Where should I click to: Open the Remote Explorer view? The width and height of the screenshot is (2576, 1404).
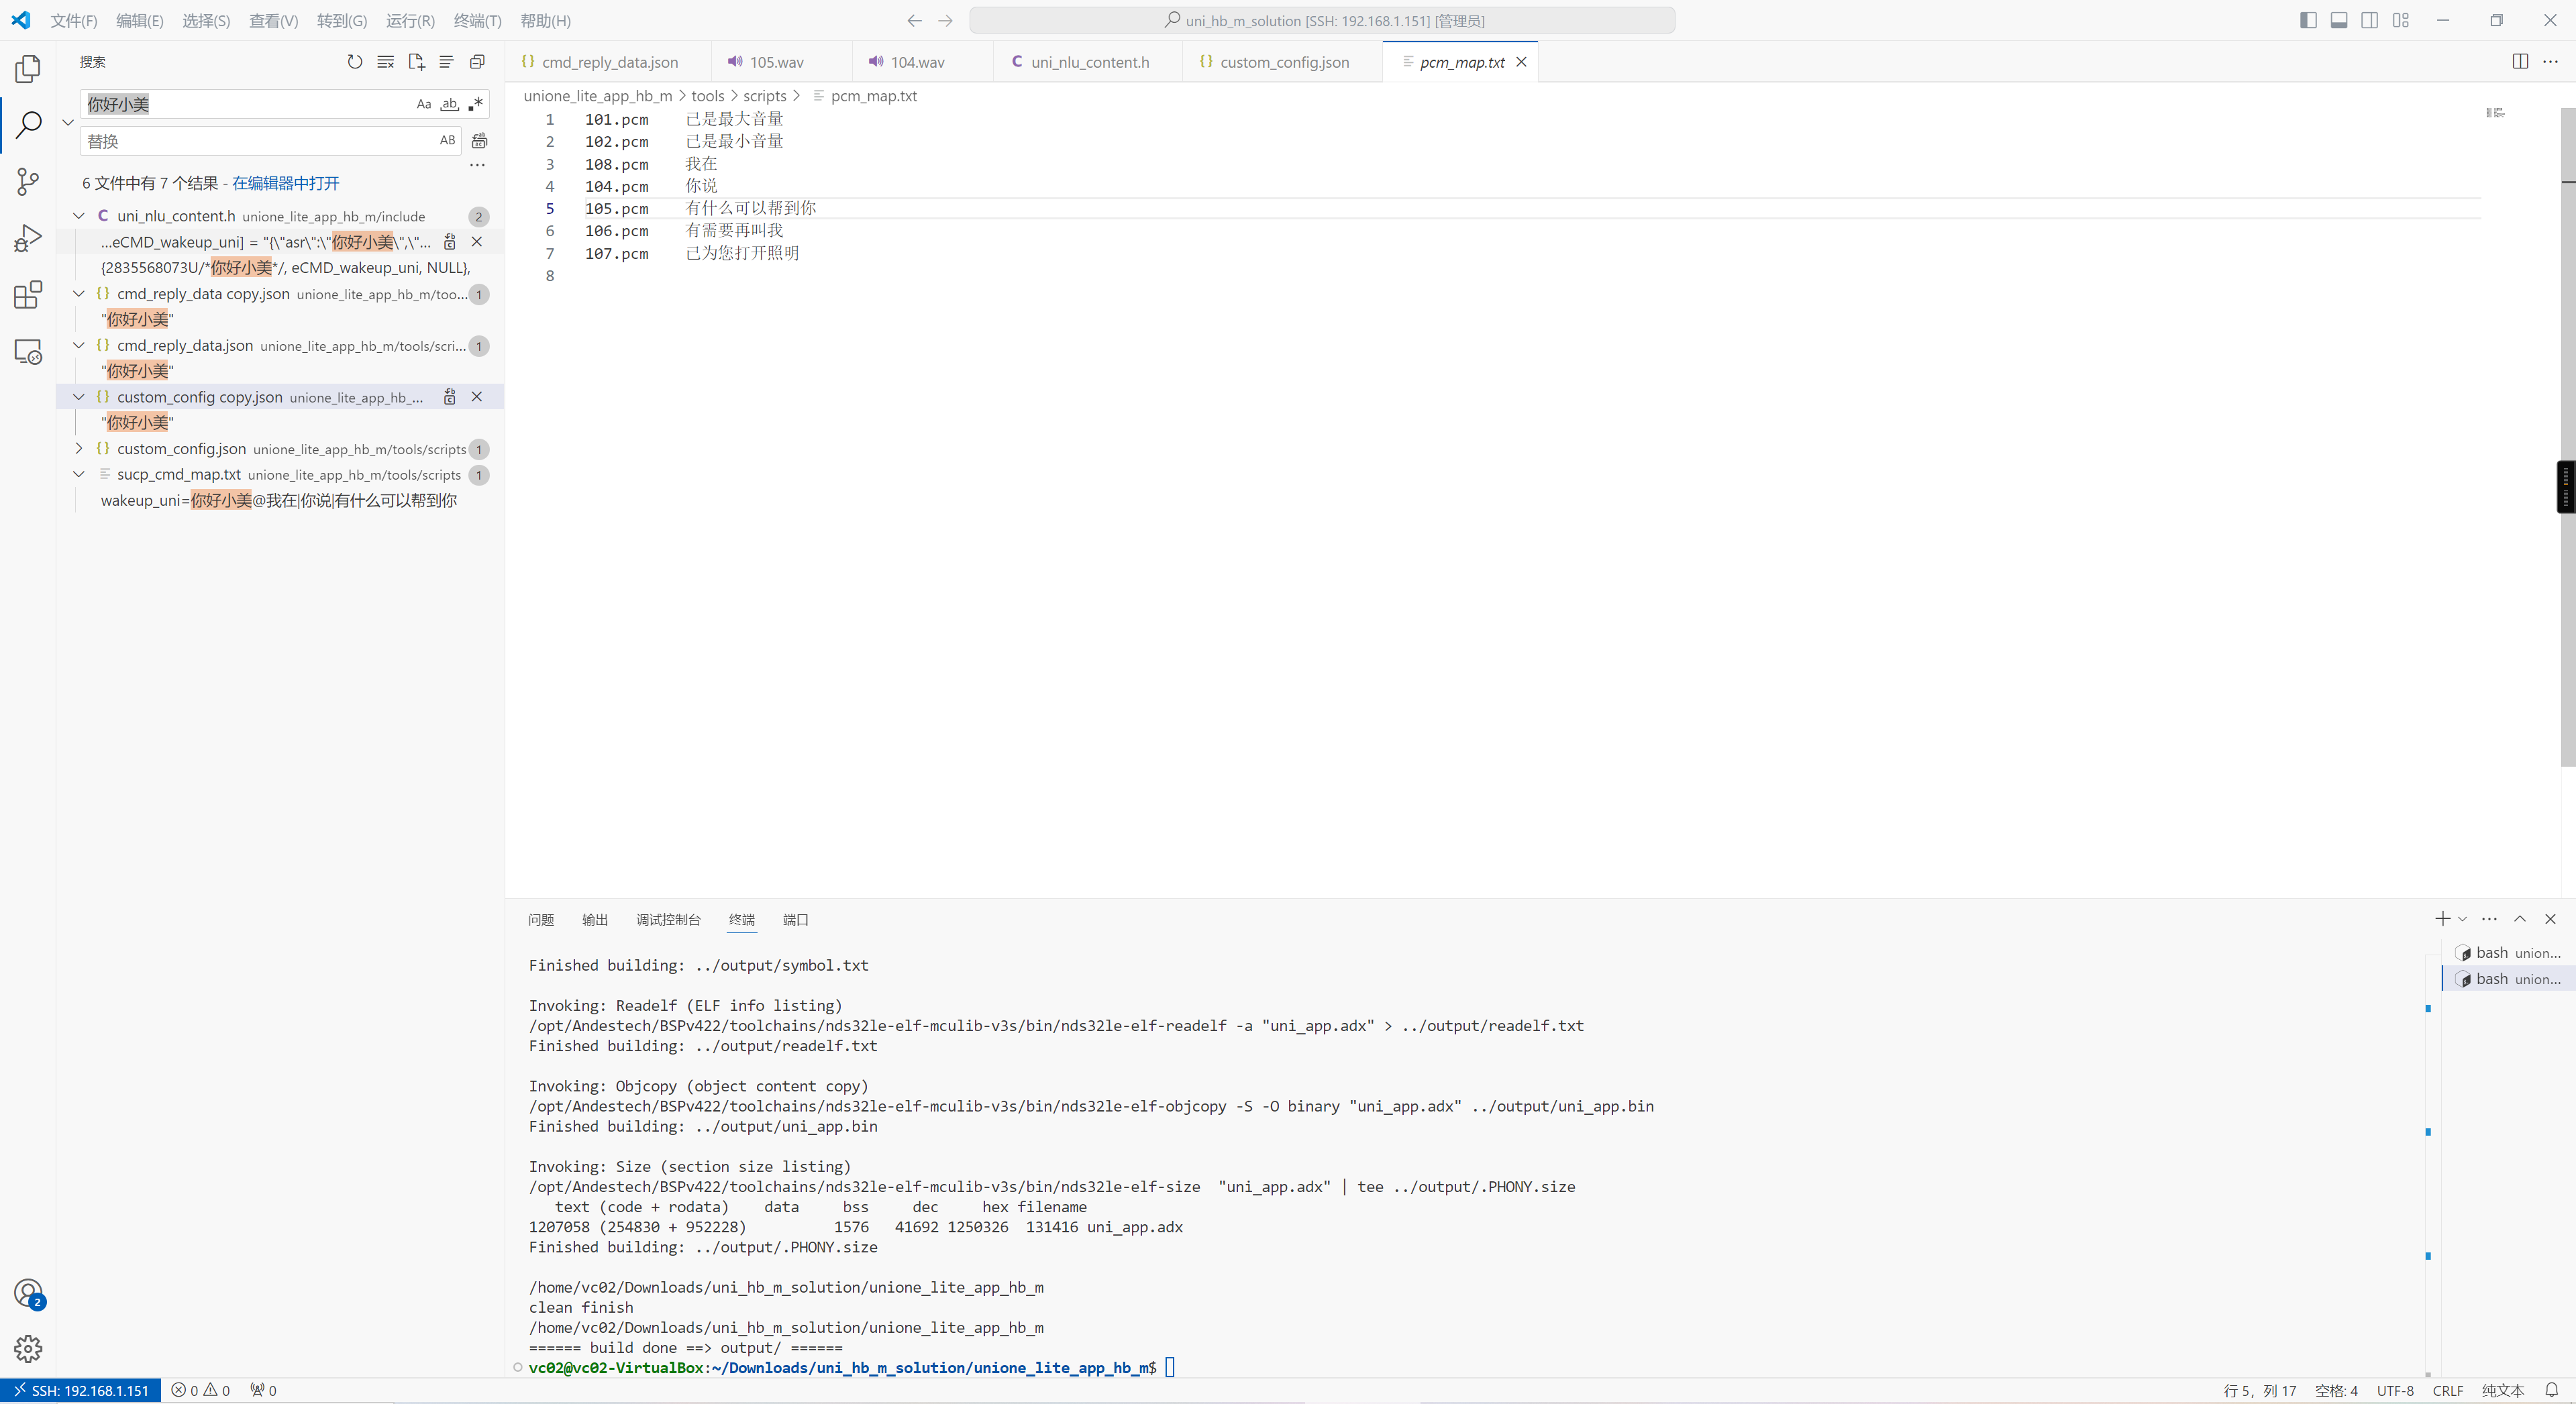(x=28, y=352)
